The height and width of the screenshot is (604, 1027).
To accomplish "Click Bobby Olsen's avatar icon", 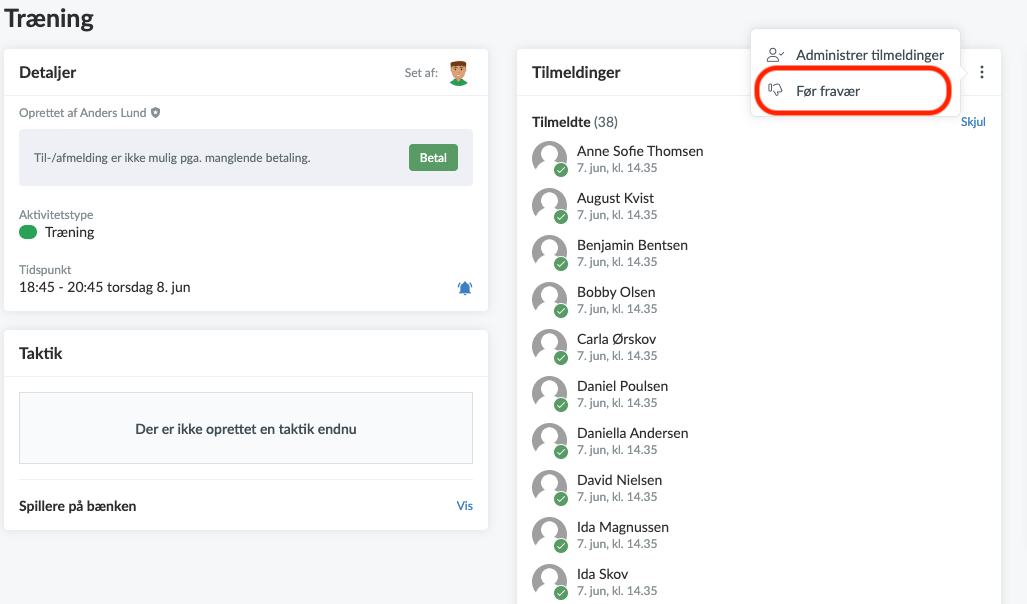I will click(x=549, y=299).
